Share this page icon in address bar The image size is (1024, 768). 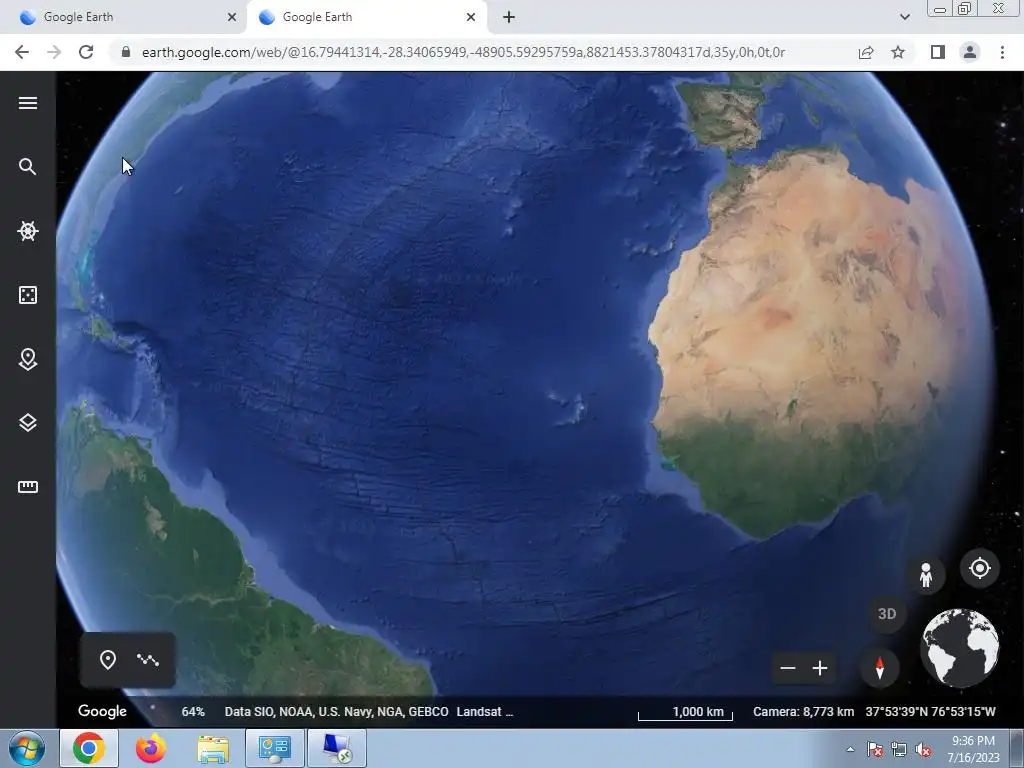coord(866,52)
